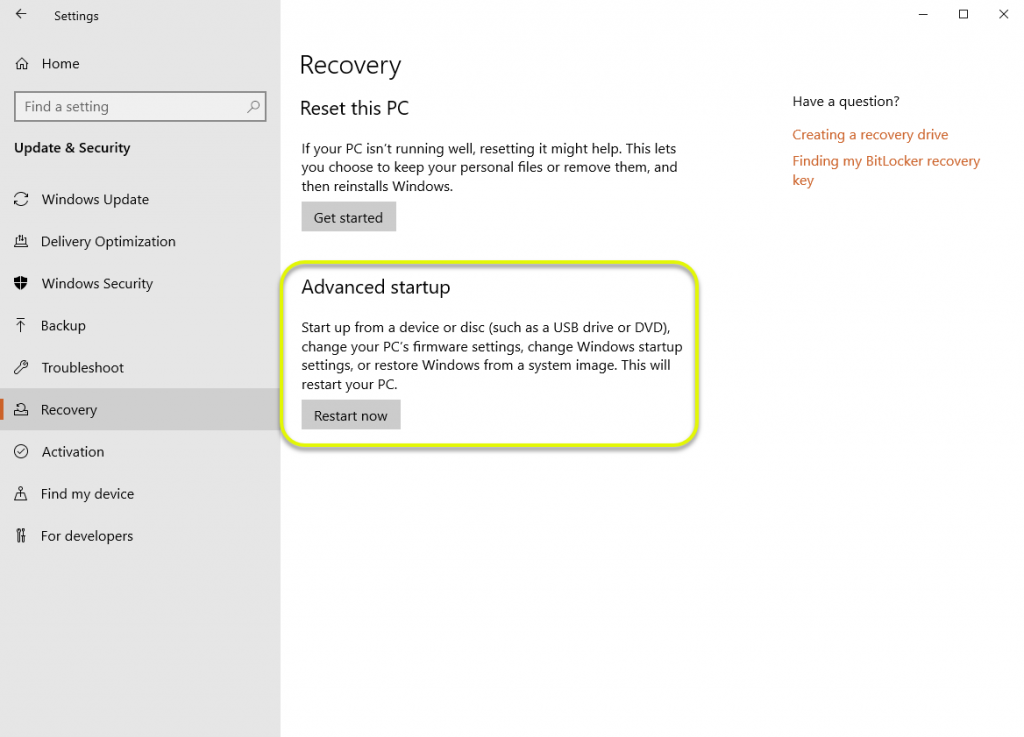Viewport: 1024px width, 737px height.
Task: Click the Advanced startup heading
Action: point(376,287)
